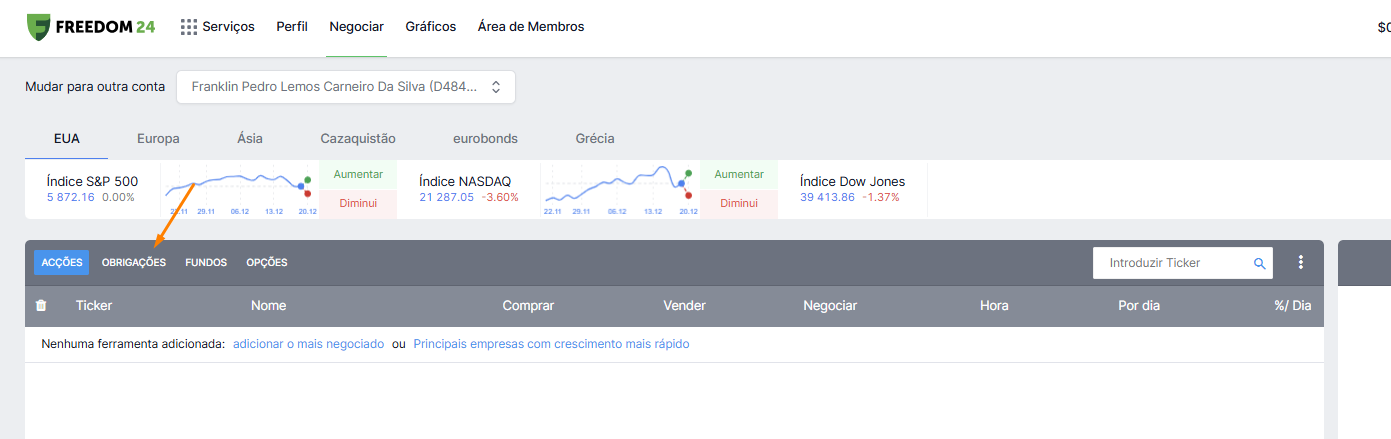1391x439 pixels.
Task: Sort by Ticker column
Action: coord(94,305)
